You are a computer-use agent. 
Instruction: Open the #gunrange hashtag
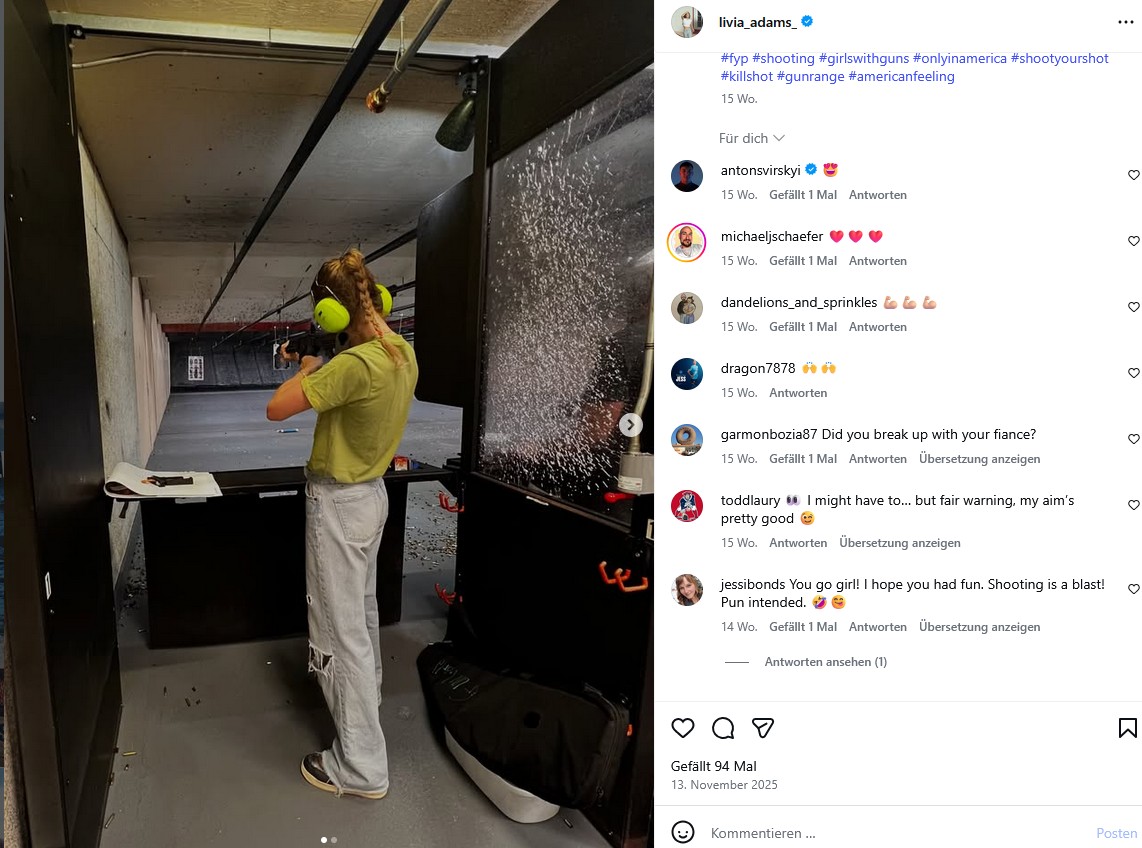coord(811,76)
